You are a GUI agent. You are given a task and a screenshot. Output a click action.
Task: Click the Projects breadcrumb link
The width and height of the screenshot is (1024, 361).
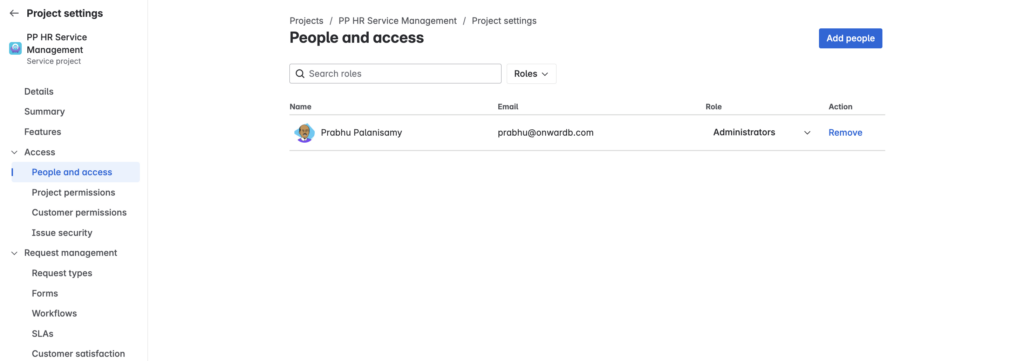(x=306, y=21)
